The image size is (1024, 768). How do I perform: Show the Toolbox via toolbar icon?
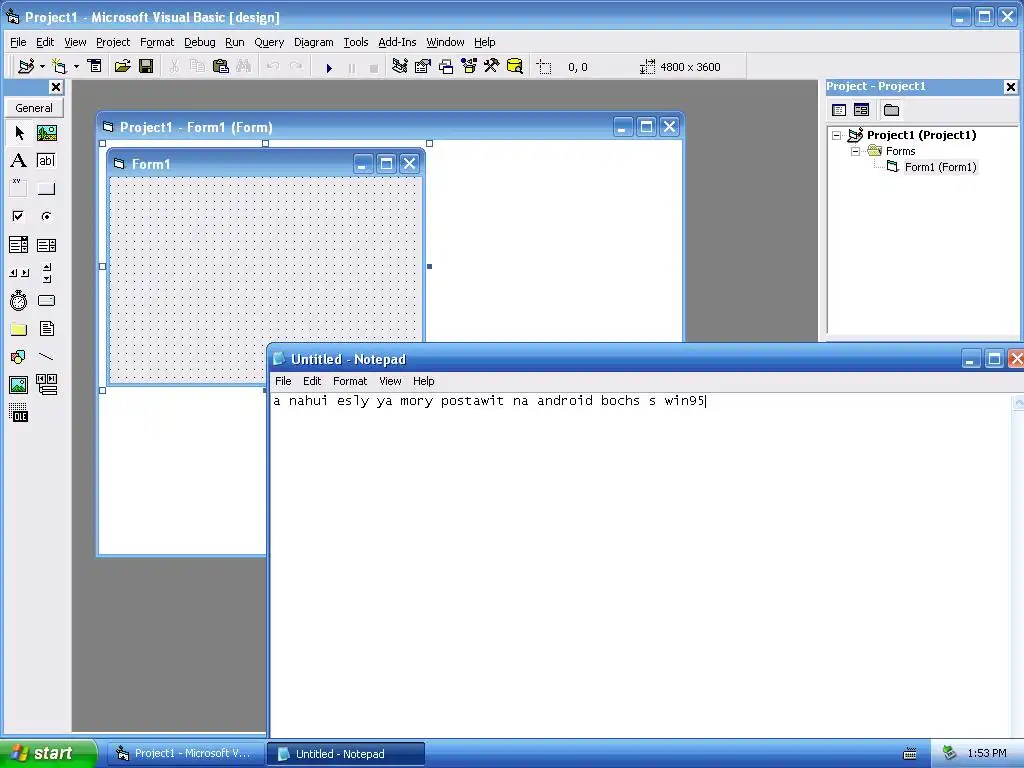tap(492, 67)
